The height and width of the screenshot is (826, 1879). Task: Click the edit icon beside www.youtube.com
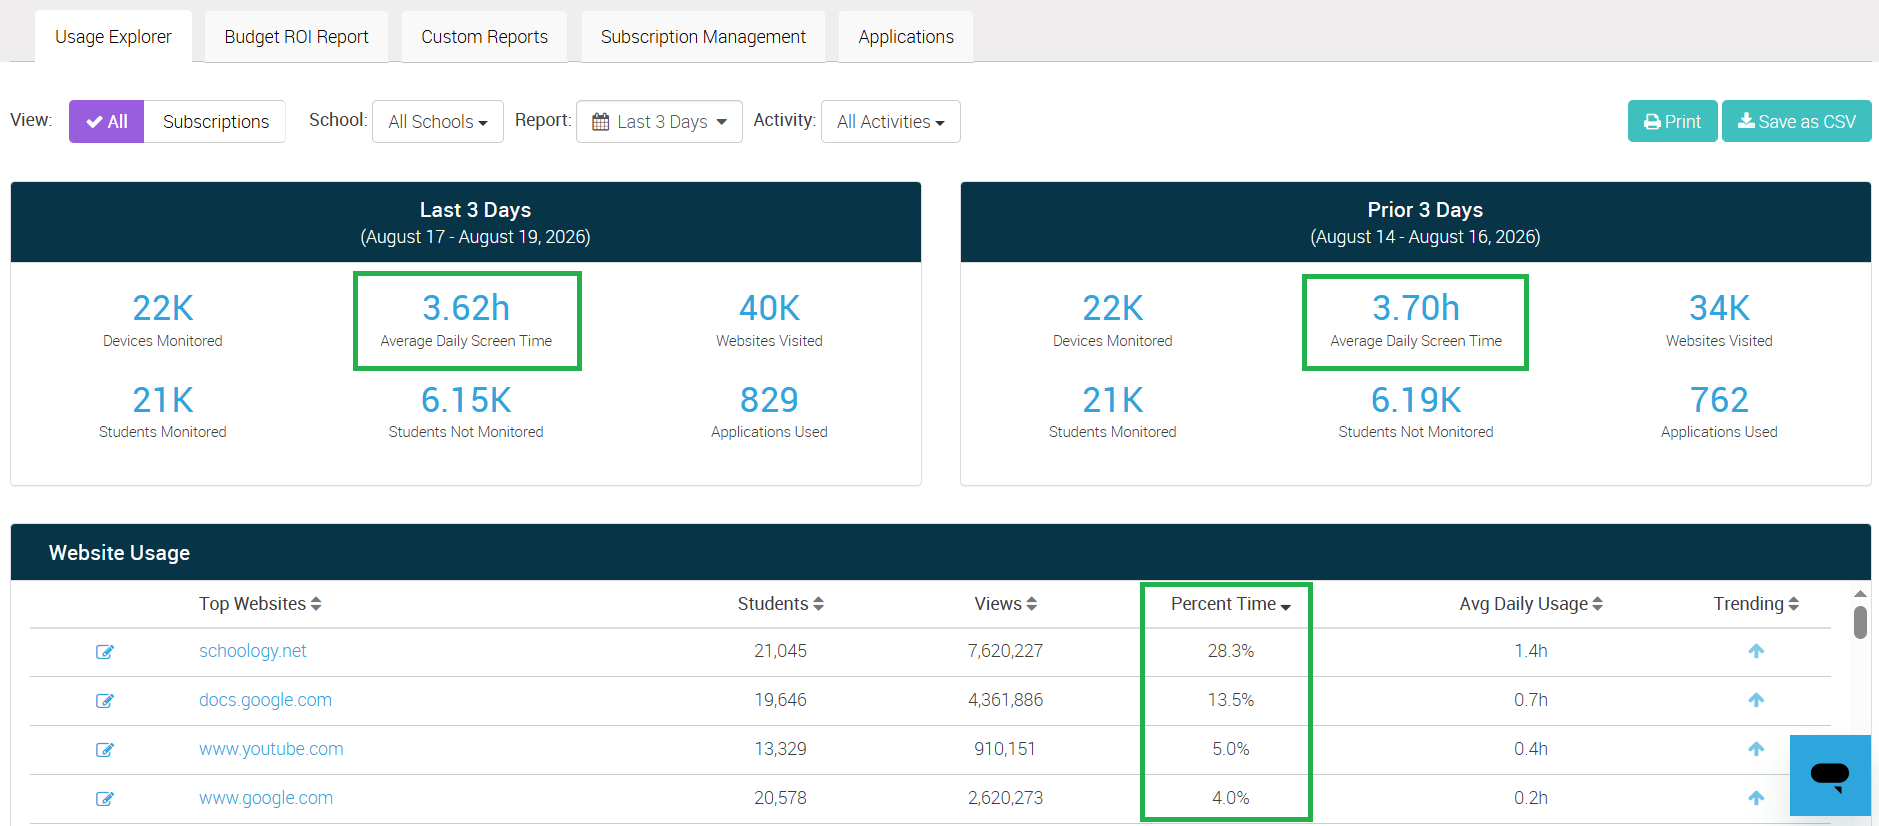[x=104, y=750]
